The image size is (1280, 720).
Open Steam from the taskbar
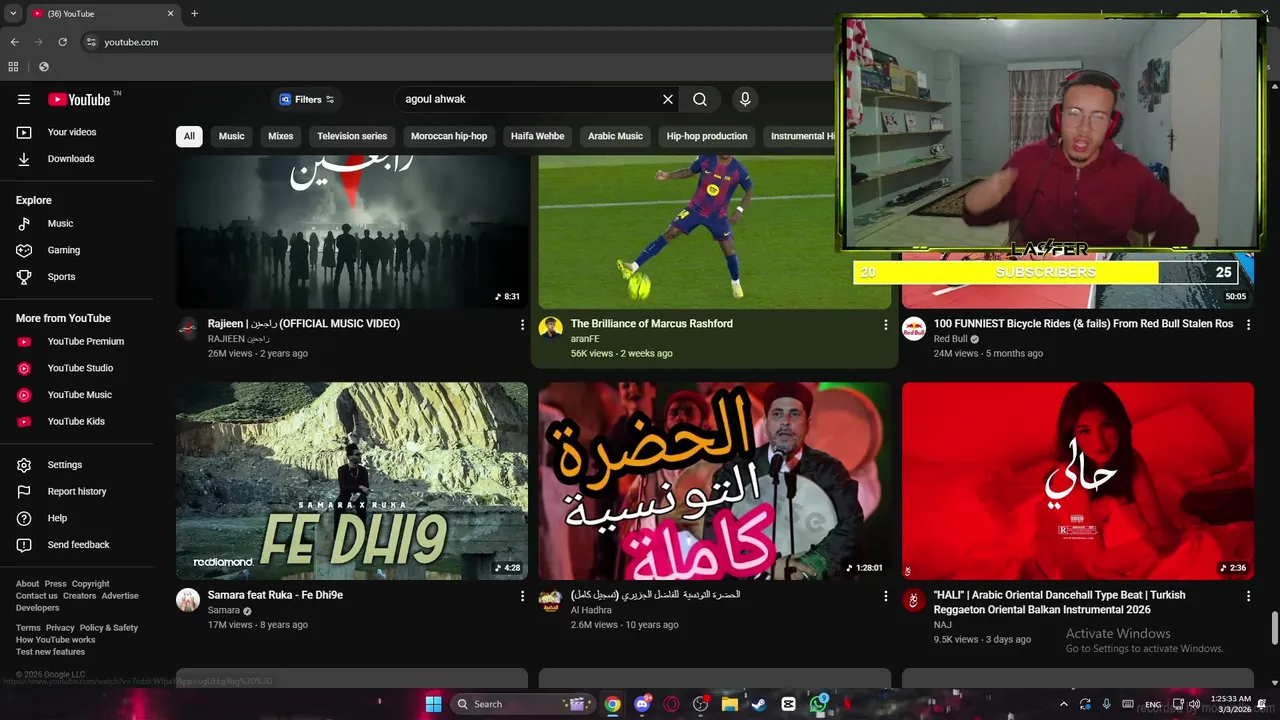coord(759,704)
